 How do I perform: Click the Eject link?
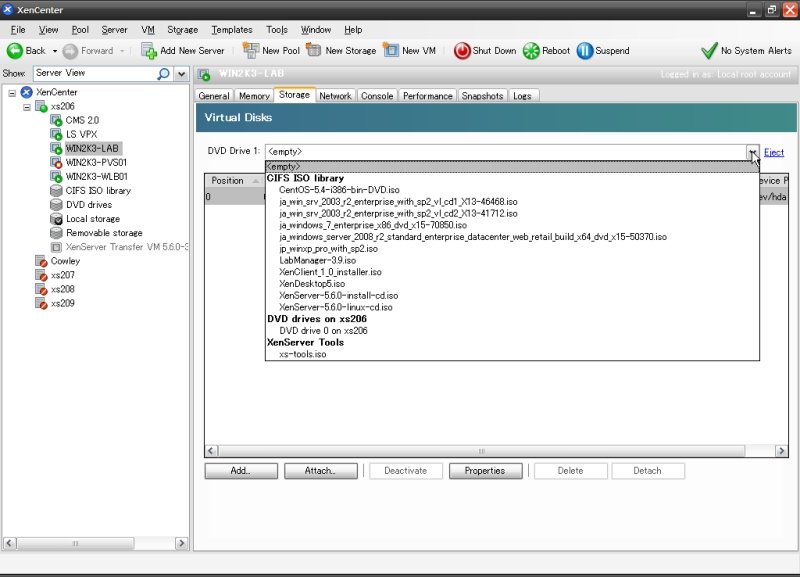click(774, 153)
